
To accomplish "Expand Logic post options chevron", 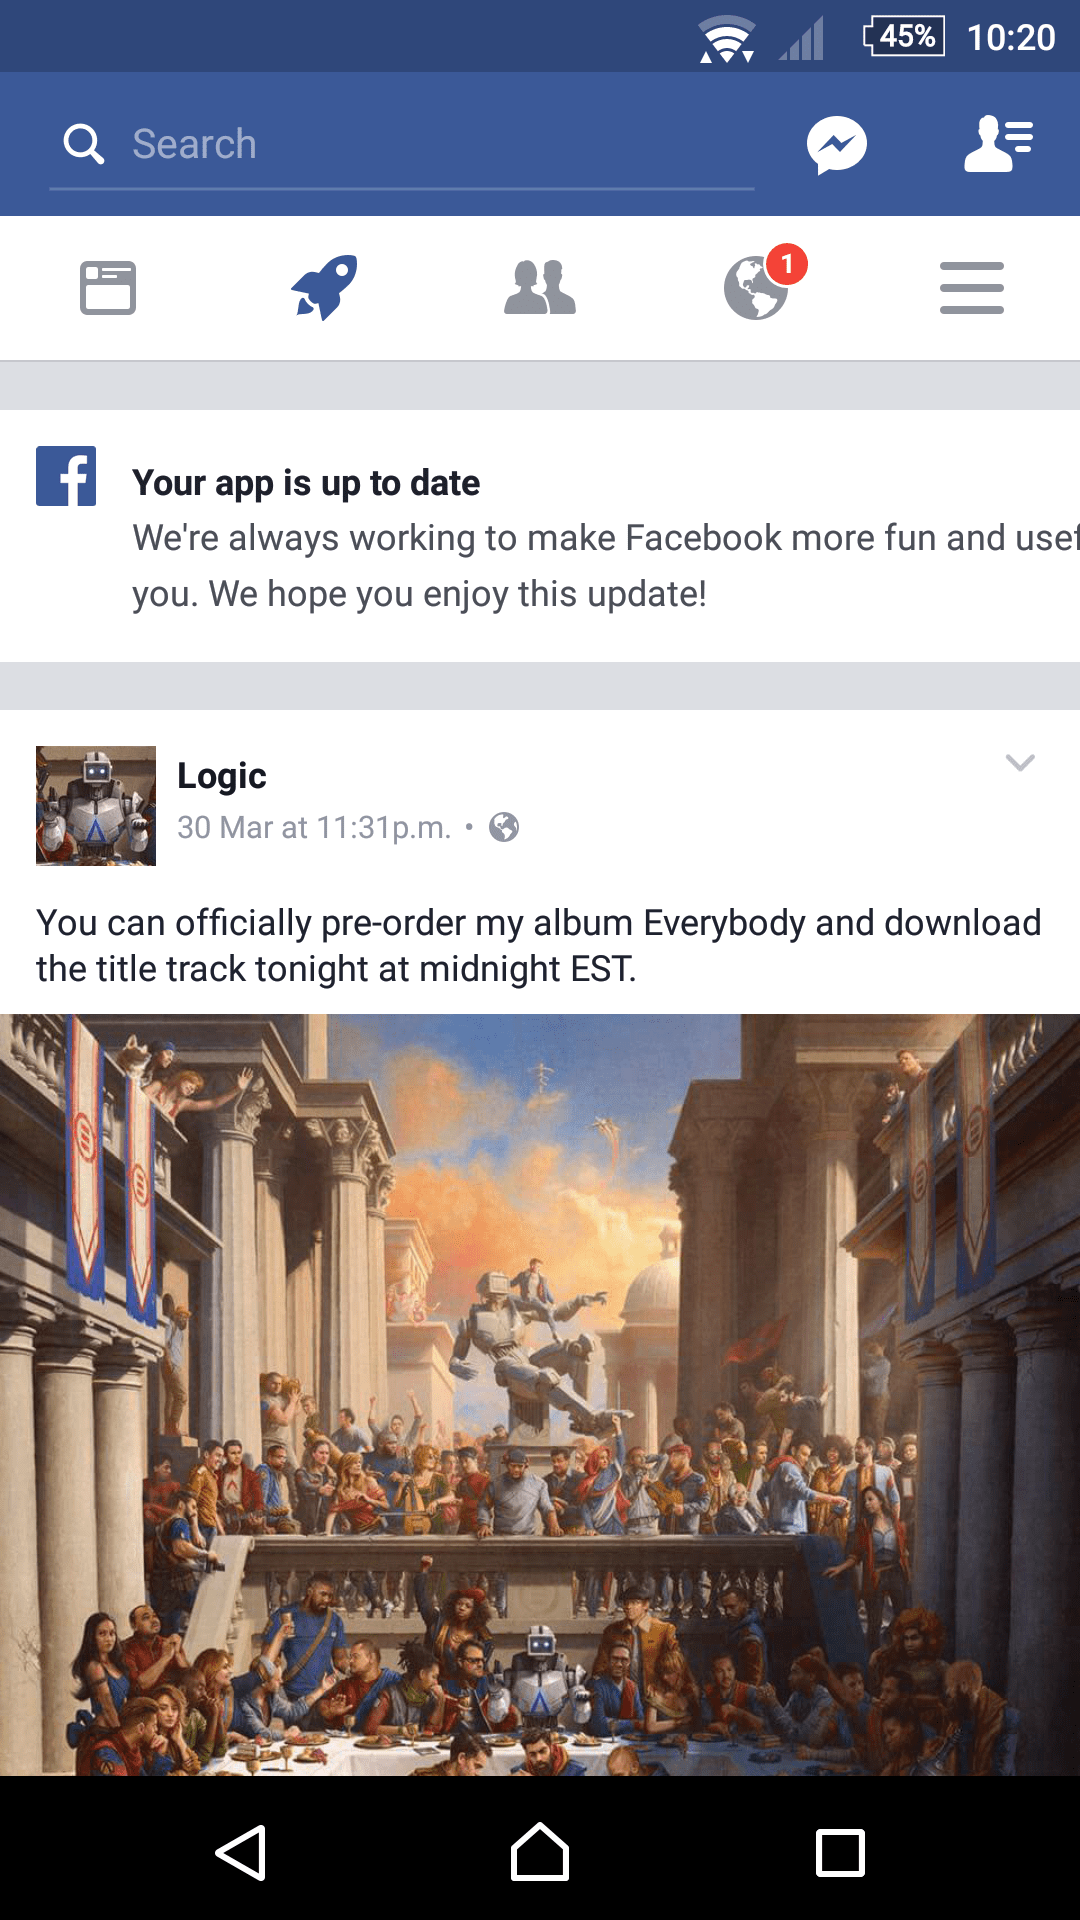I will (x=1020, y=763).
